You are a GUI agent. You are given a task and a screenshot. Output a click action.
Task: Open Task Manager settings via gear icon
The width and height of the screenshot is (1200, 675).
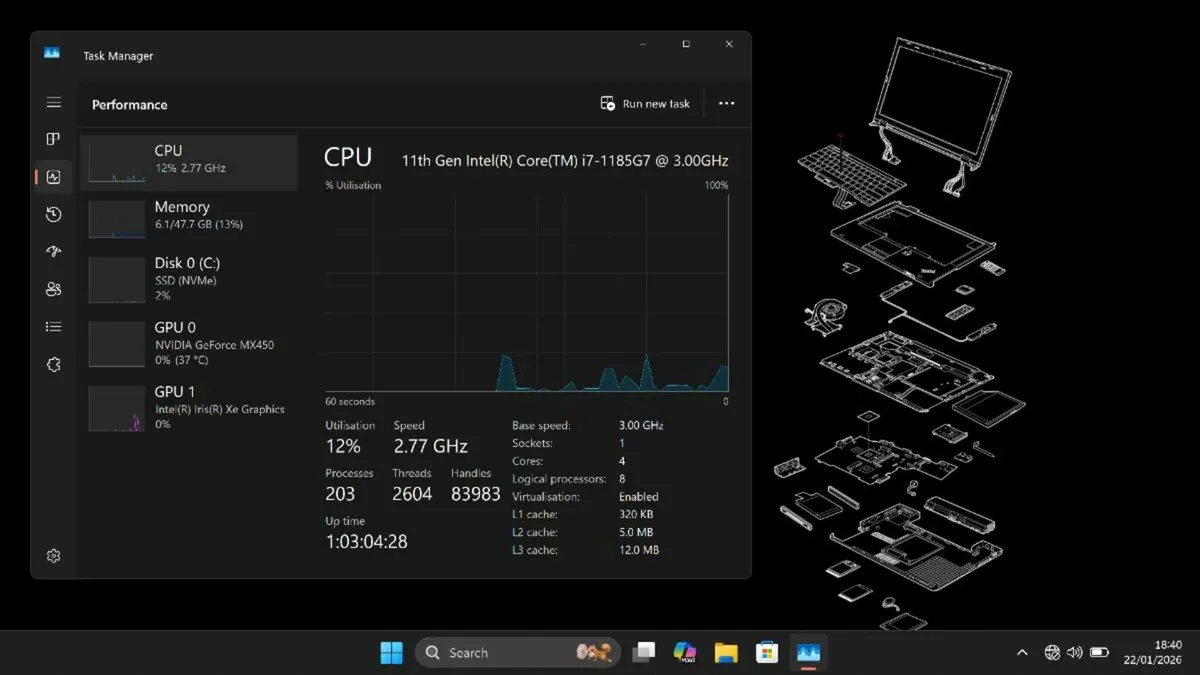pos(53,555)
